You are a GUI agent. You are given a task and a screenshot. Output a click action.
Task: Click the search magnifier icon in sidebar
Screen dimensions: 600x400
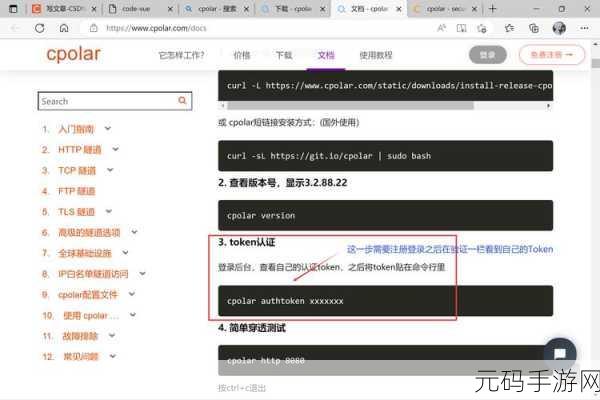(x=182, y=100)
